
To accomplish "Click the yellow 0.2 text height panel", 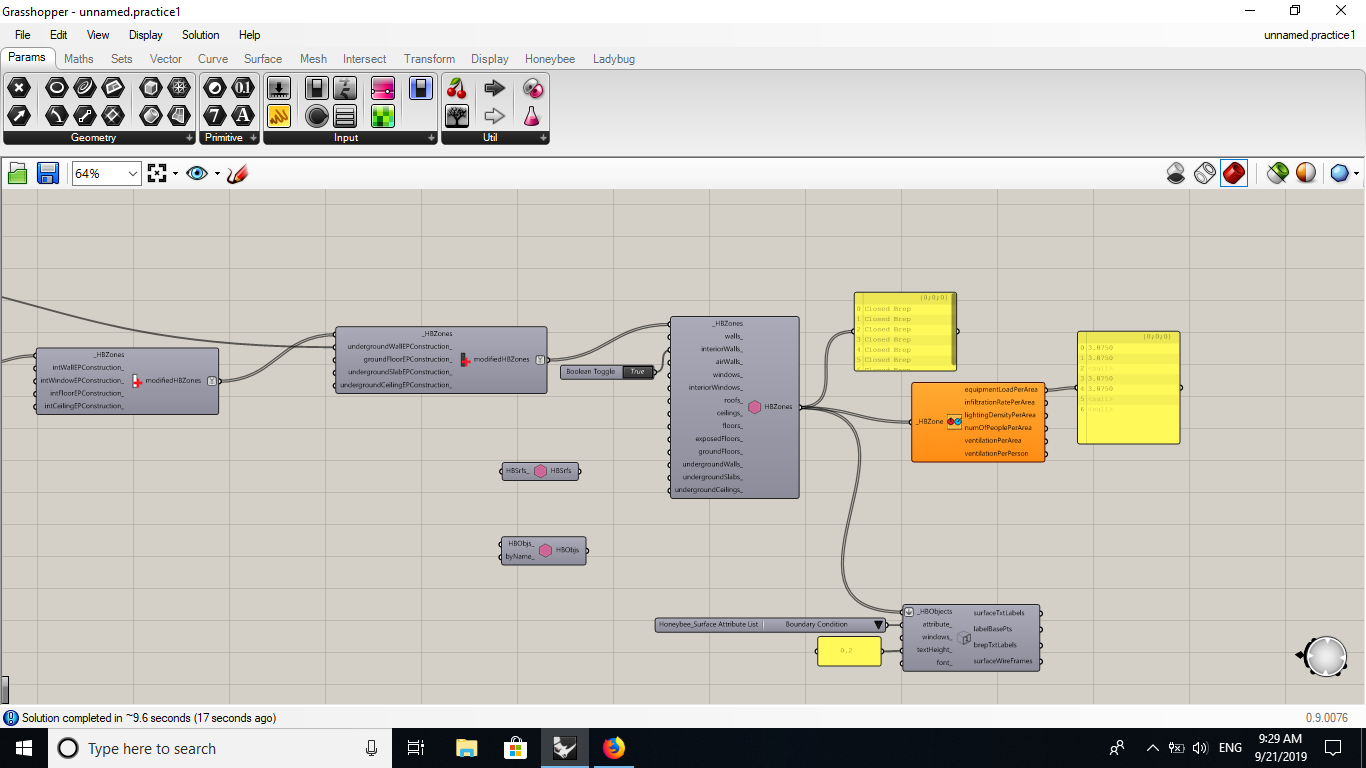I will tap(849, 651).
